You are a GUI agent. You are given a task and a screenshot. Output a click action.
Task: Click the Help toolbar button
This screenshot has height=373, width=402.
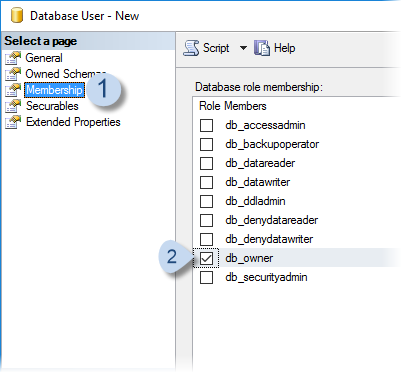coord(275,48)
